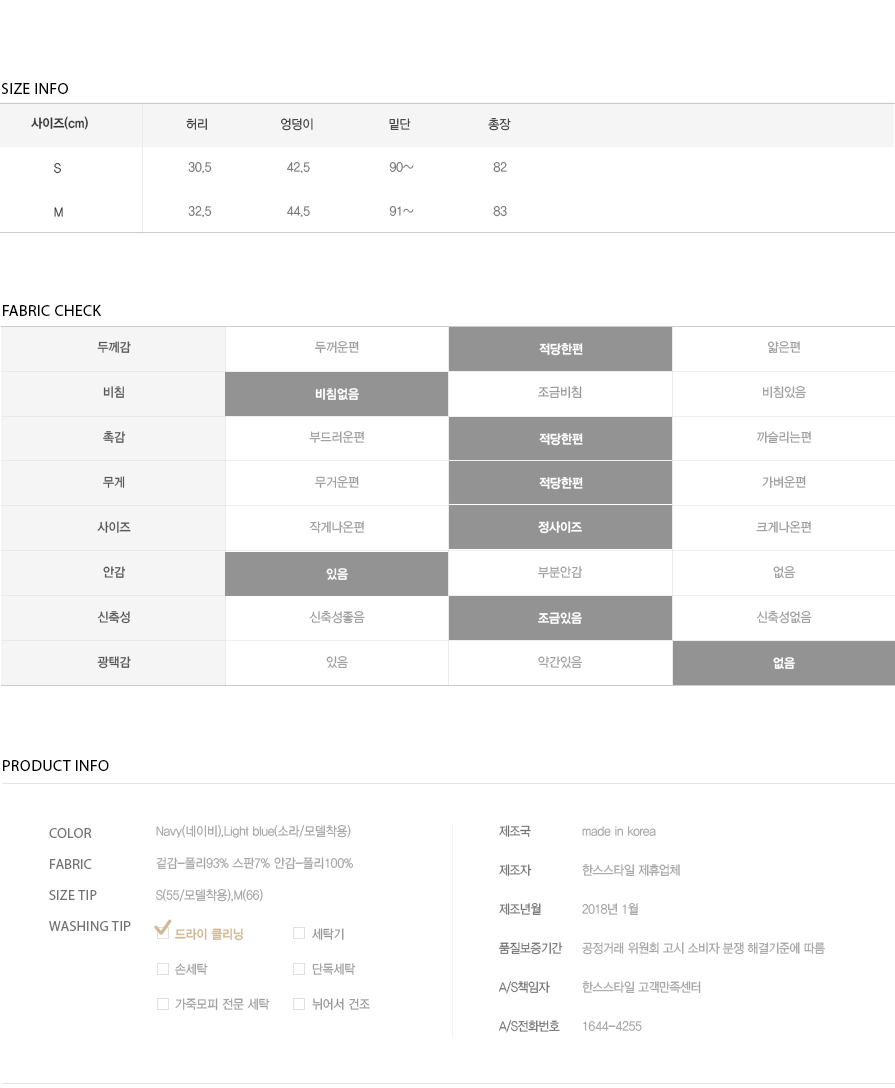
Task: Click the 신축성좋음 cell
Action: click(x=337, y=617)
